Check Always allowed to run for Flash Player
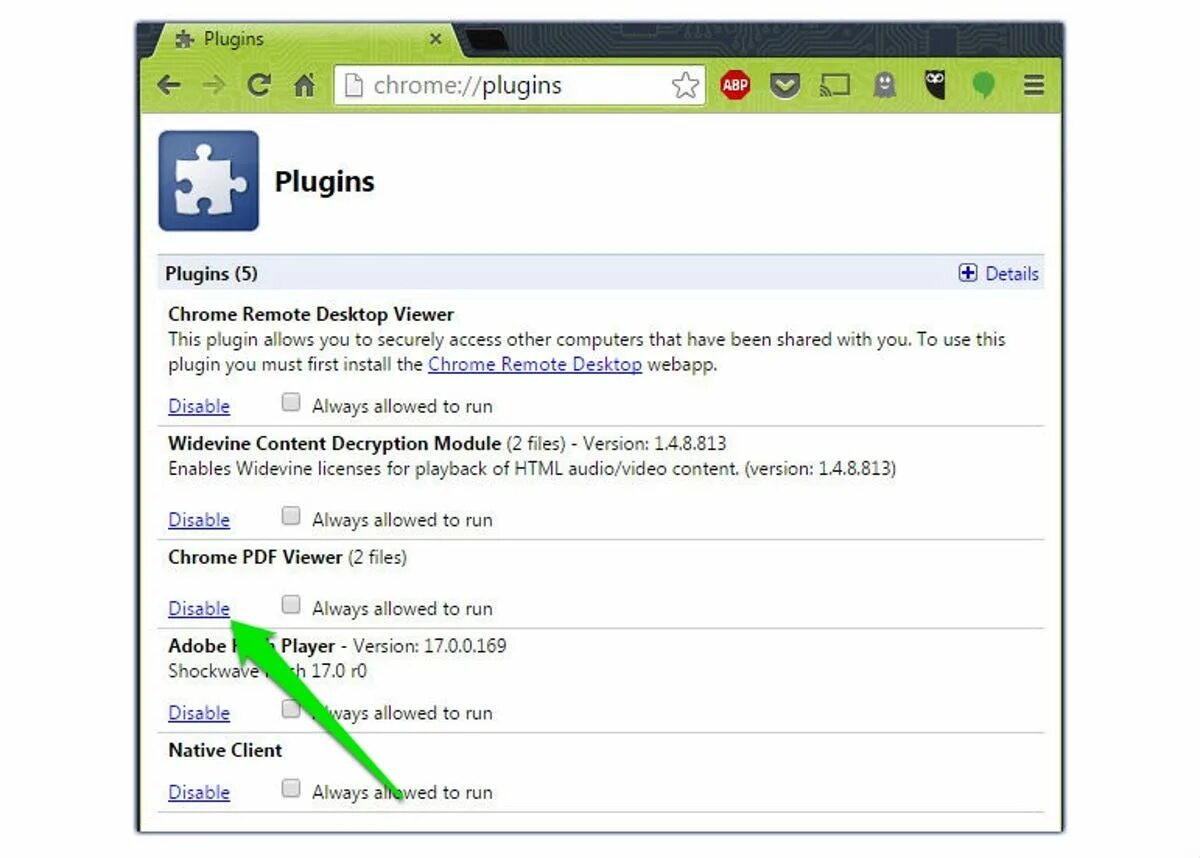Image resolution: width=1200 pixels, height=858 pixels. pos(291,709)
